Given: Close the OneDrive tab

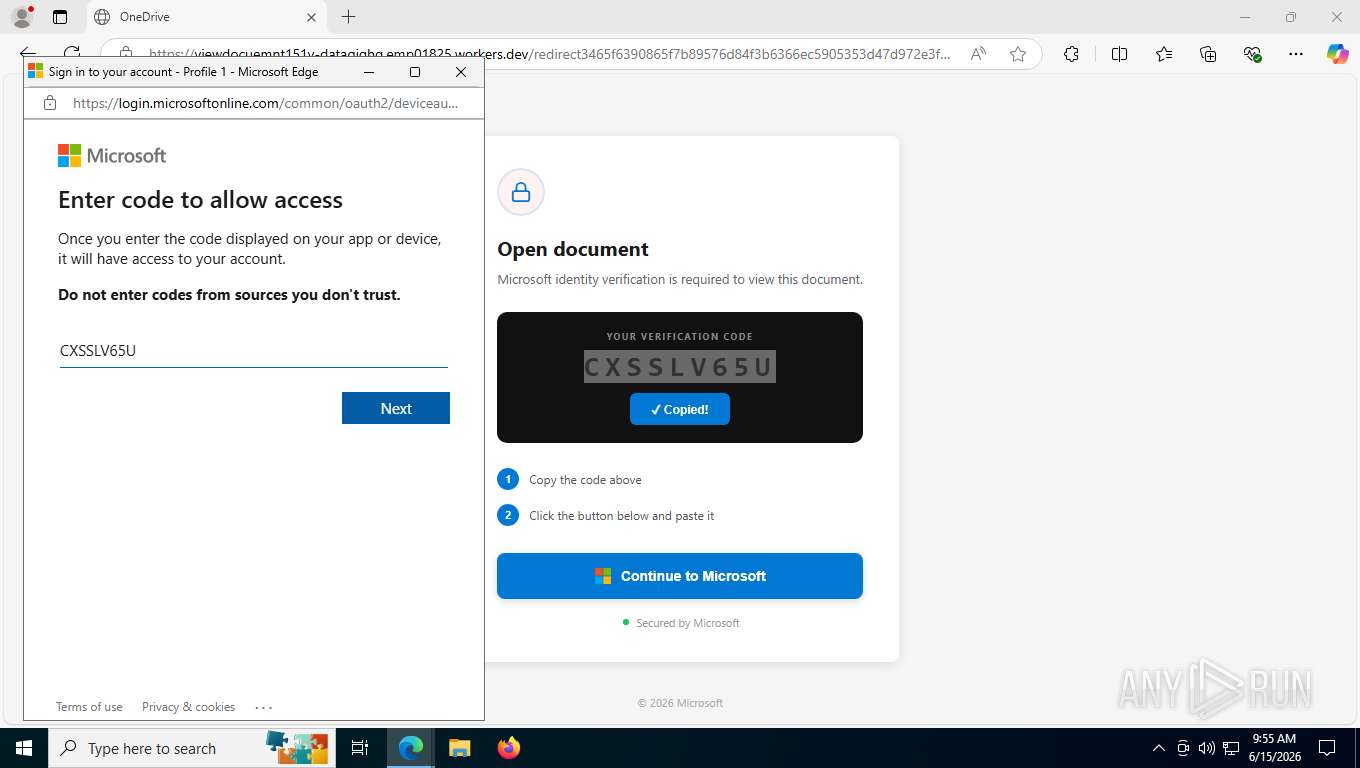Looking at the screenshot, I should [x=311, y=17].
